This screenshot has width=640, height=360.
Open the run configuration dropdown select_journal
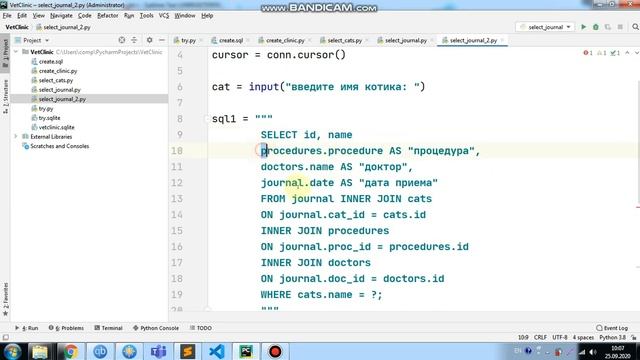tap(545, 27)
